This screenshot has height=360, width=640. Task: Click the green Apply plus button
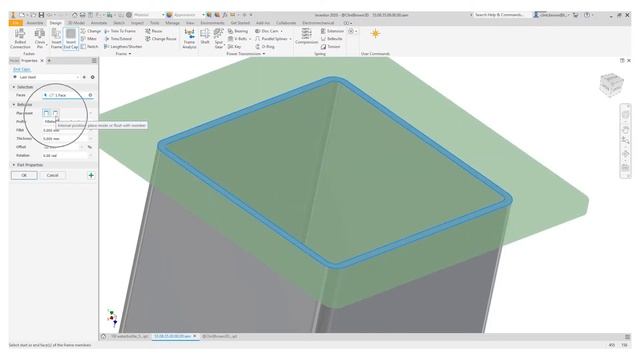91,176
